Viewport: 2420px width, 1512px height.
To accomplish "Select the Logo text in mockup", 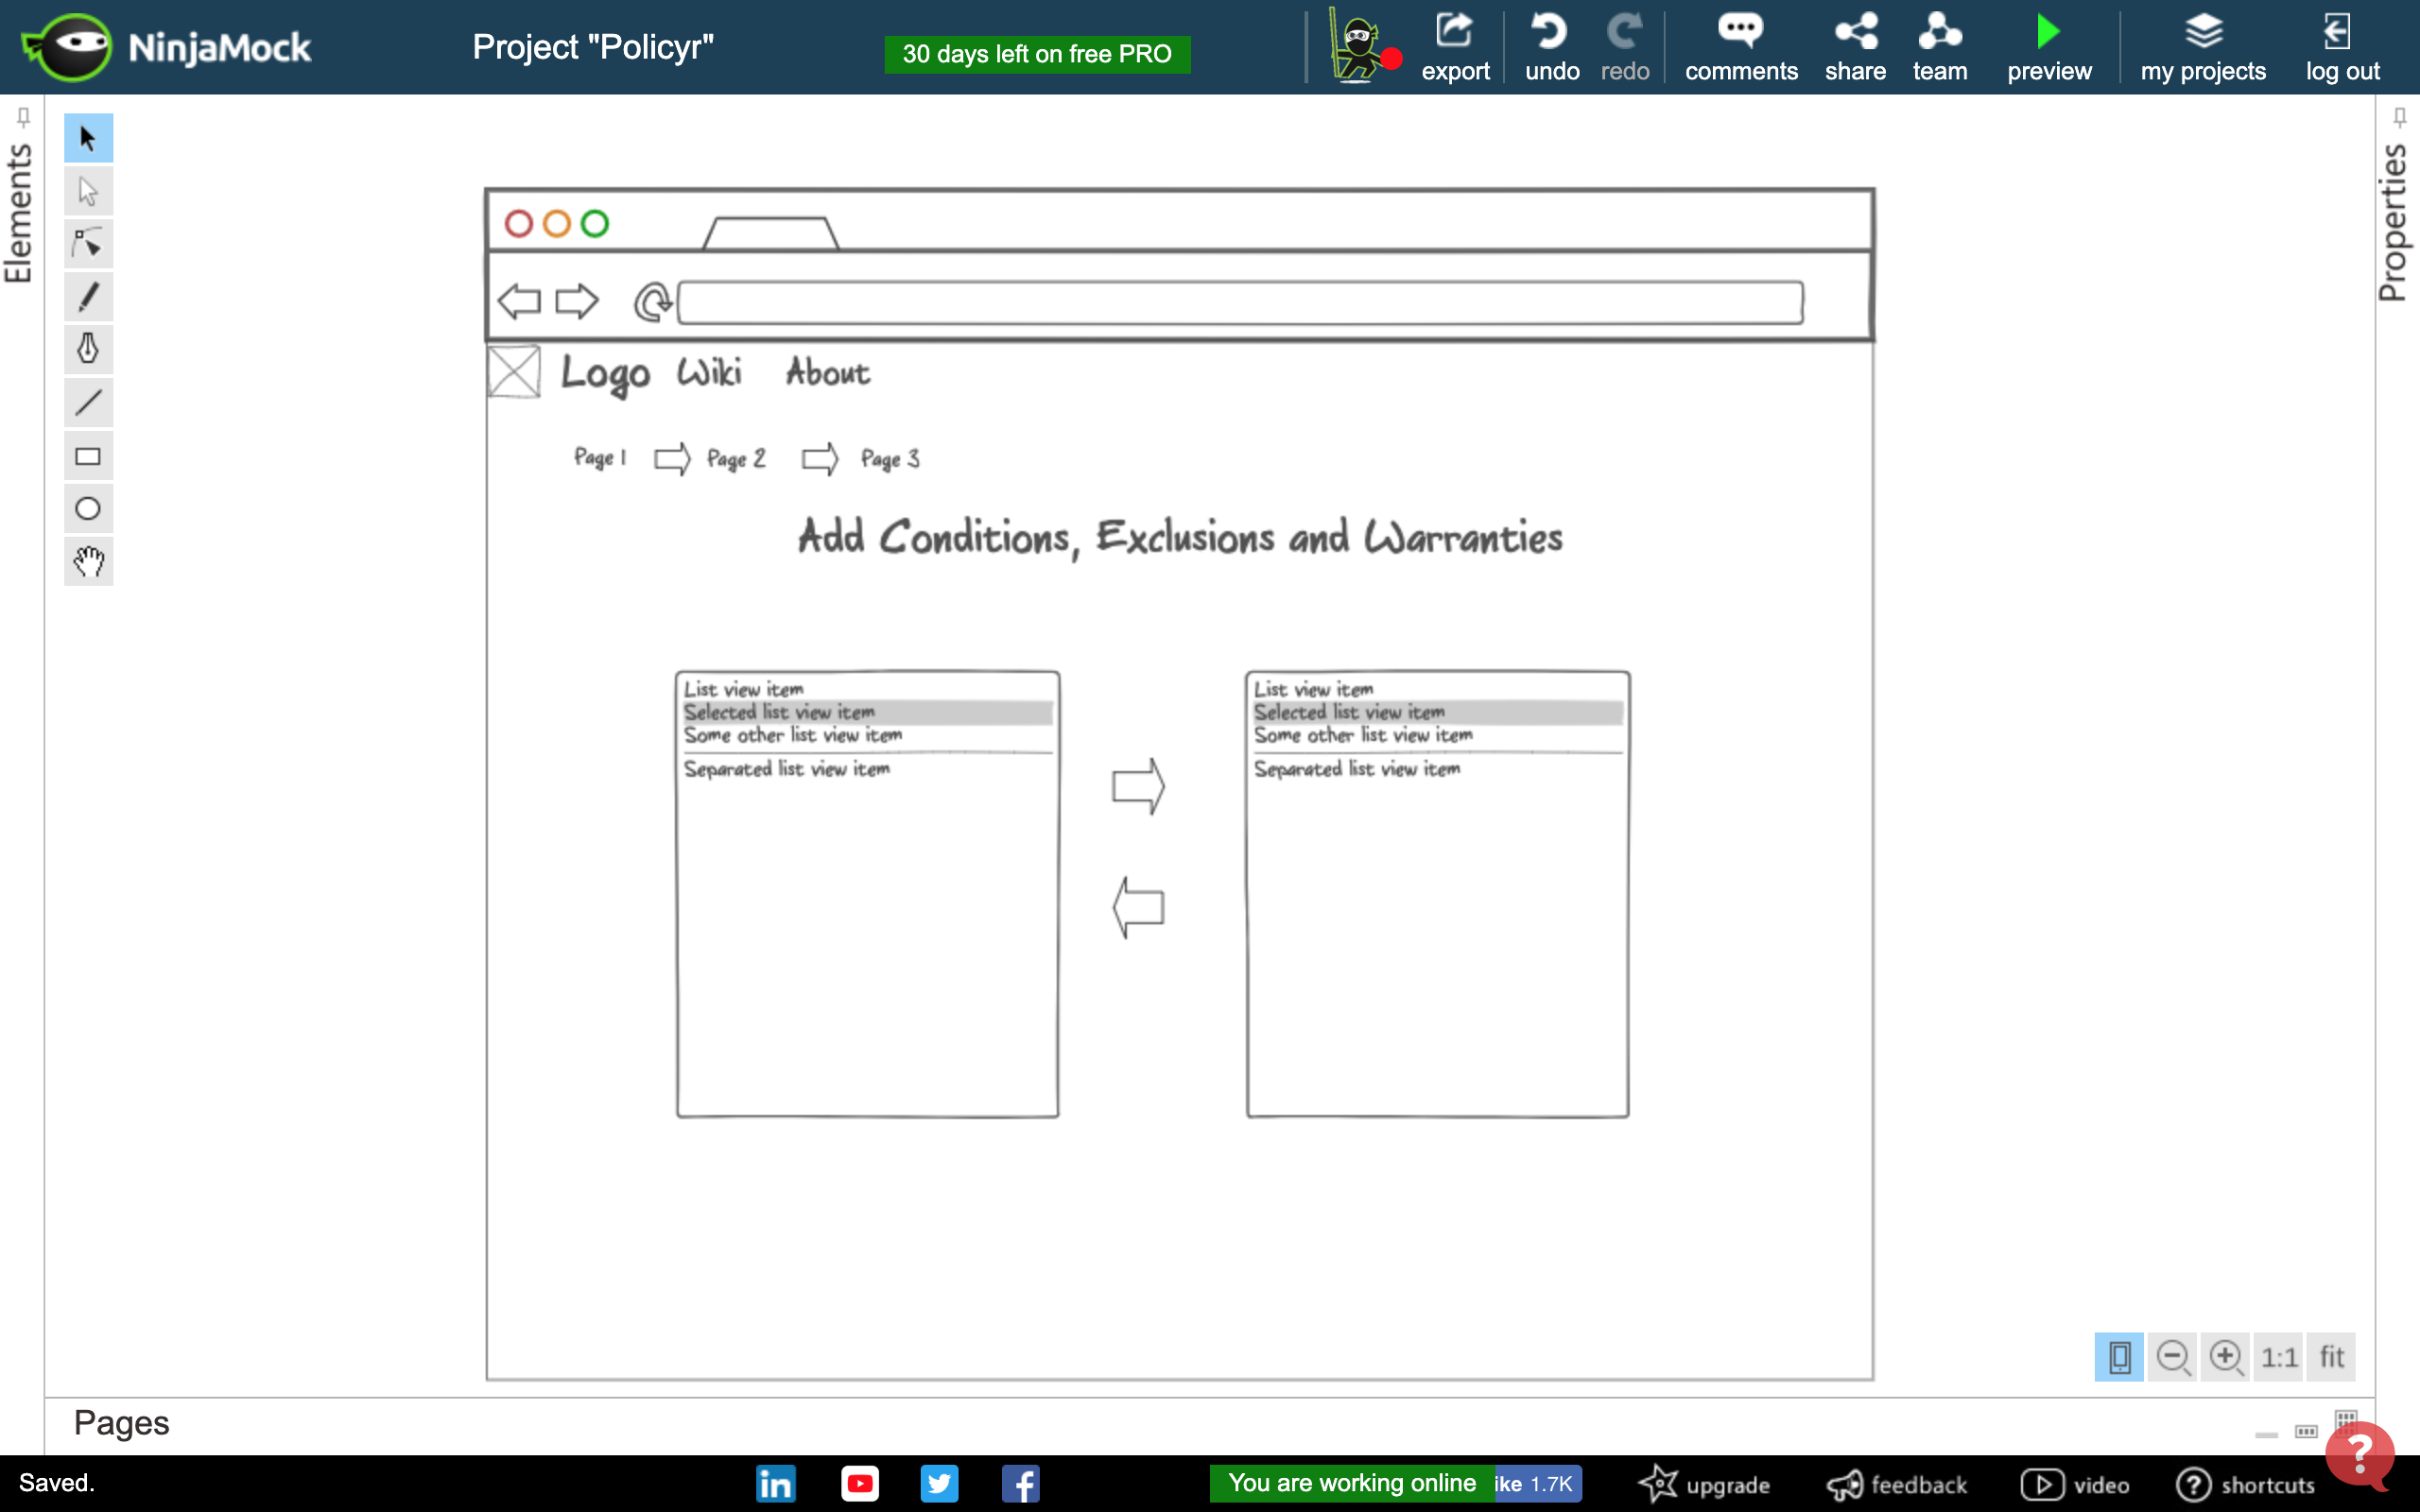I will (x=605, y=374).
